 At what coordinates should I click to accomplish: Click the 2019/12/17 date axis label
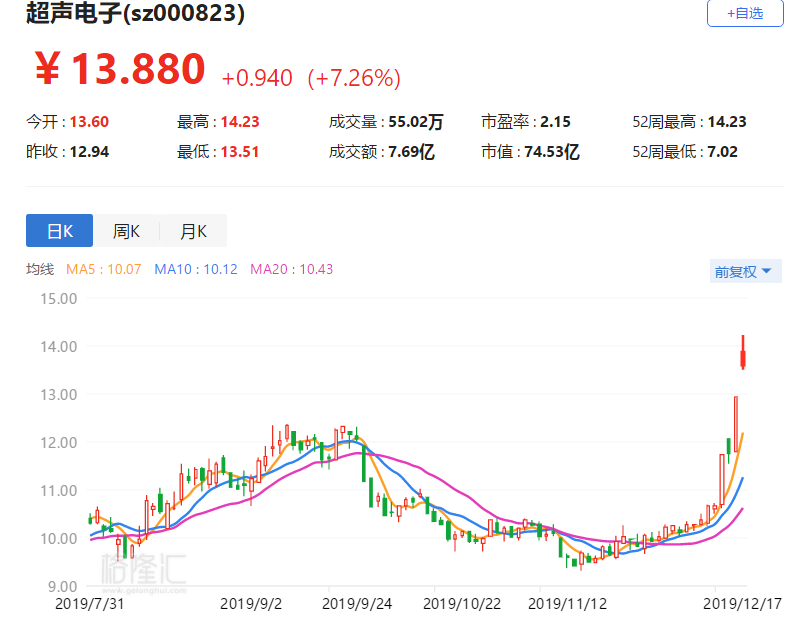(x=742, y=604)
